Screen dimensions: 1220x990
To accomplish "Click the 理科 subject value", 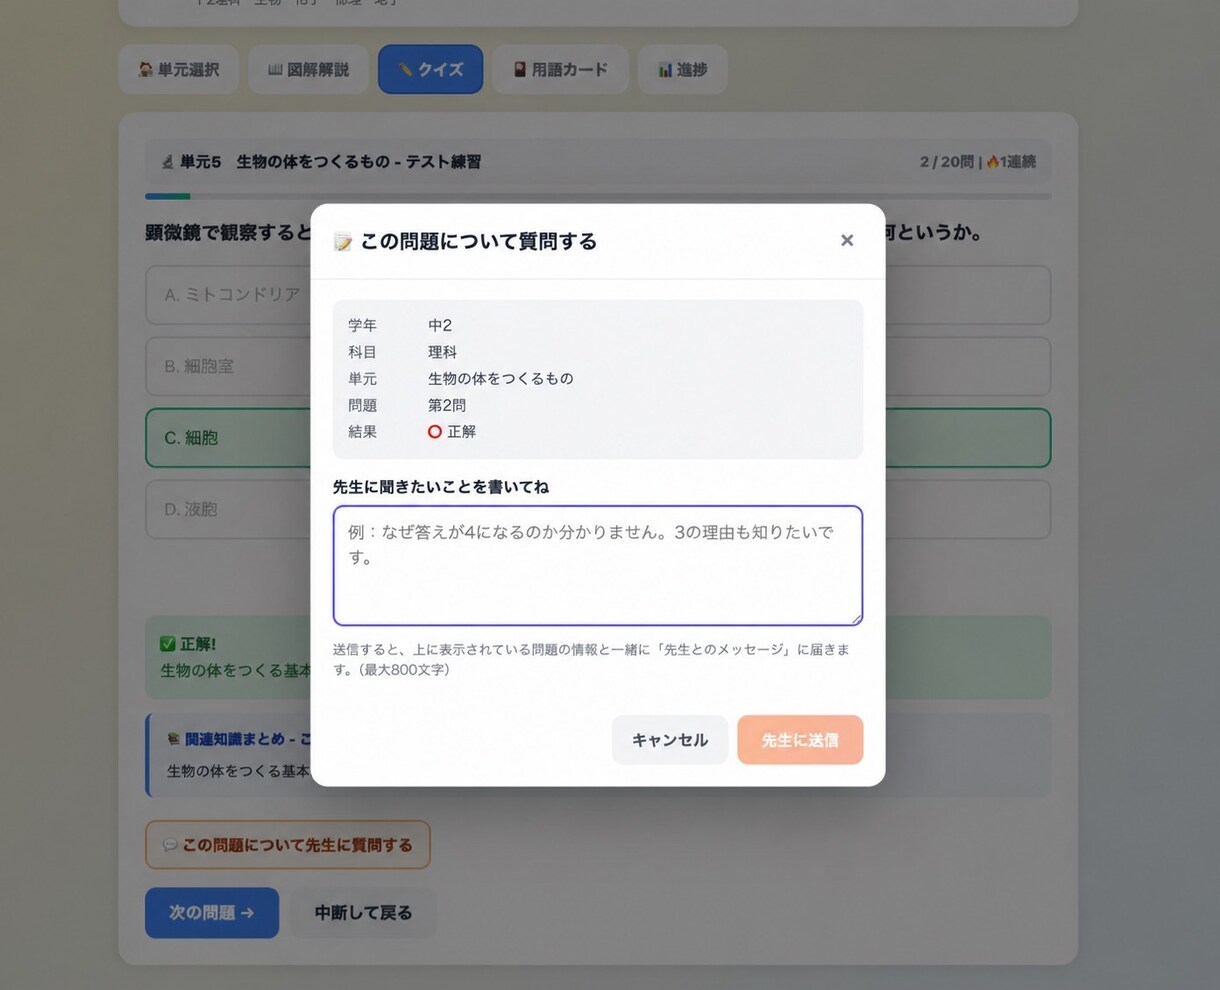I will point(443,352).
